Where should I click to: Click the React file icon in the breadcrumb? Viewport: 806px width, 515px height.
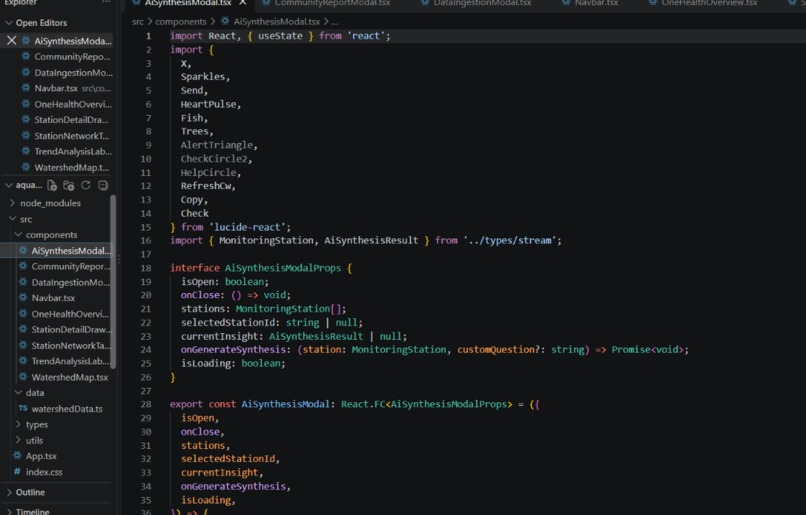[225, 22]
